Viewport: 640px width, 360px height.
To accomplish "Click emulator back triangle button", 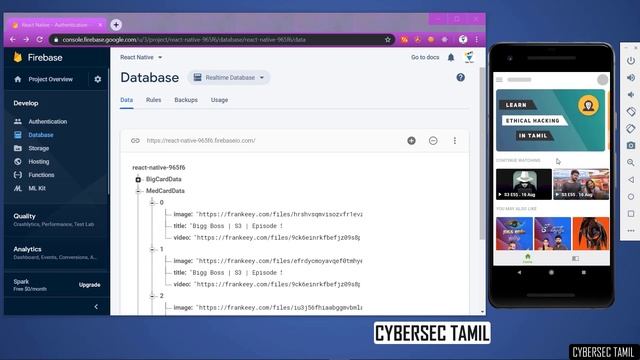I will tap(631, 180).
